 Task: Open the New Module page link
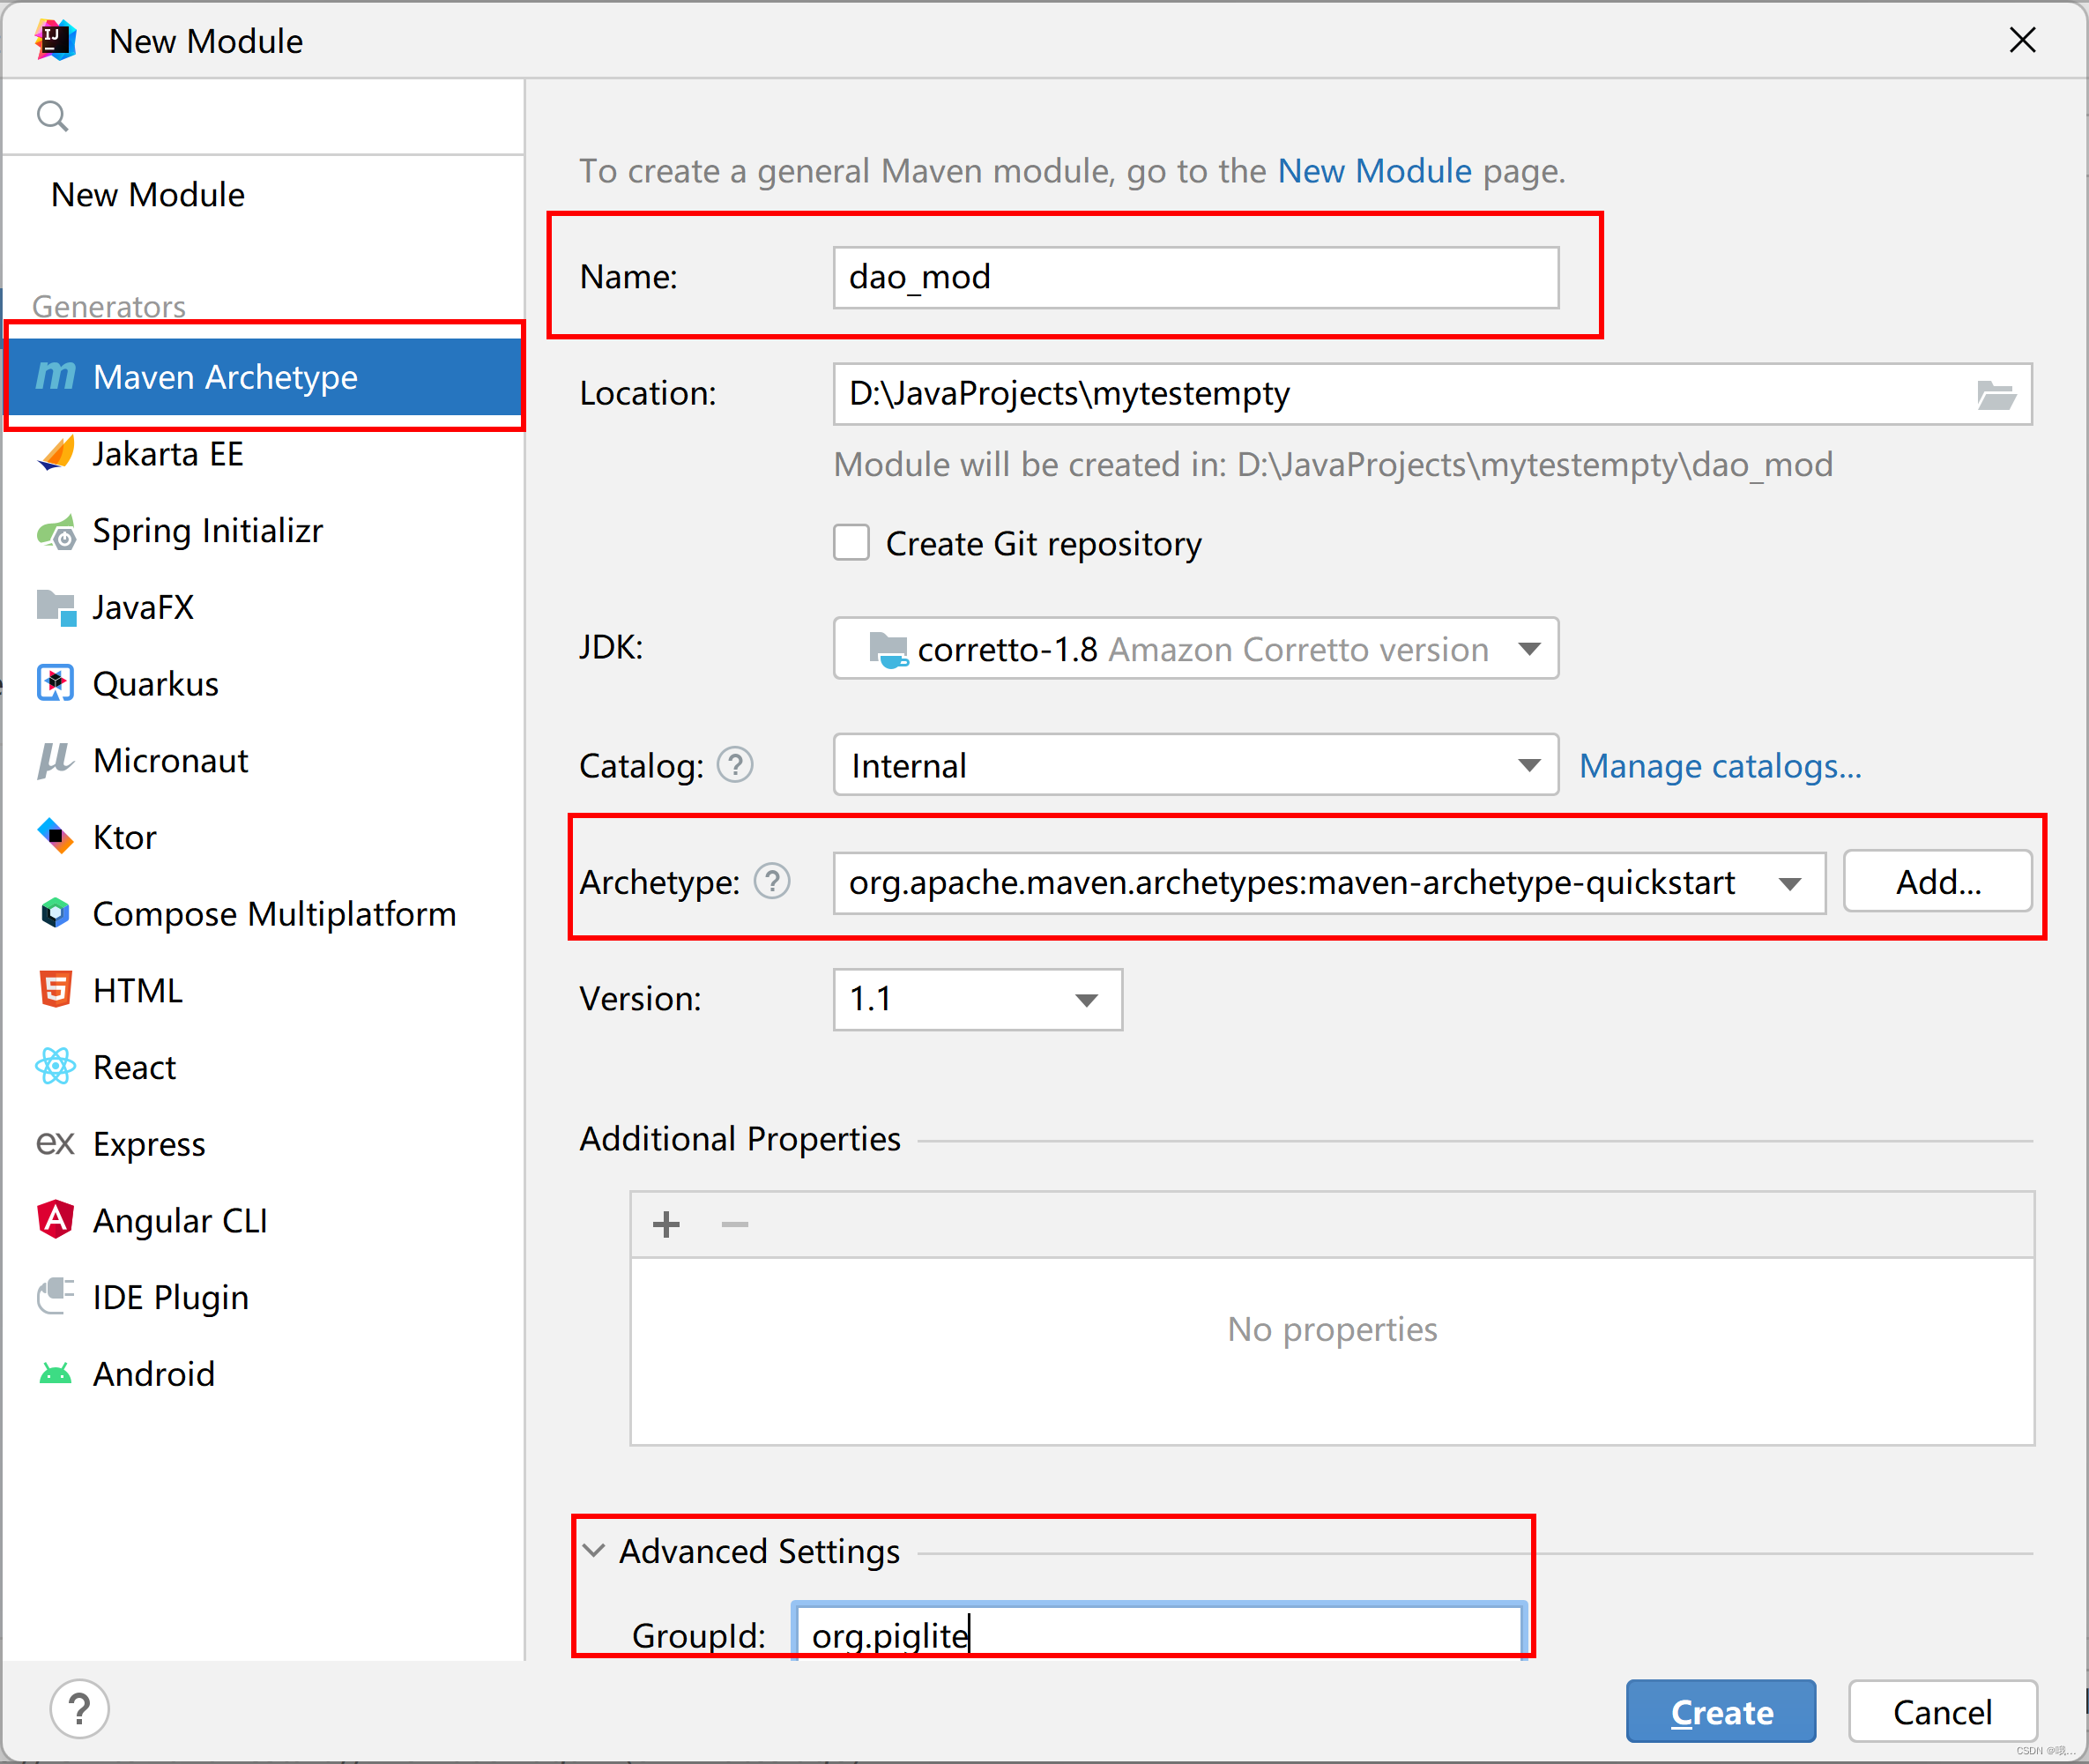[x=1374, y=171]
